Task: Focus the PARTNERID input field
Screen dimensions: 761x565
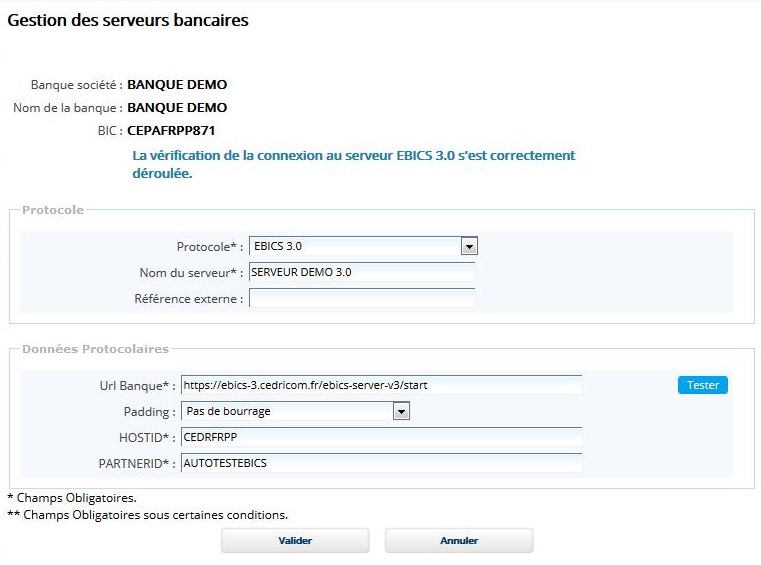Action: tap(381, 463)
